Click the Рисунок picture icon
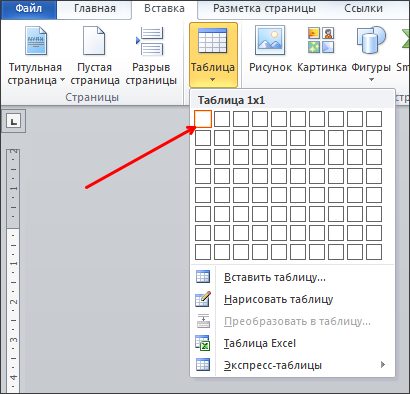 [270, 40]
